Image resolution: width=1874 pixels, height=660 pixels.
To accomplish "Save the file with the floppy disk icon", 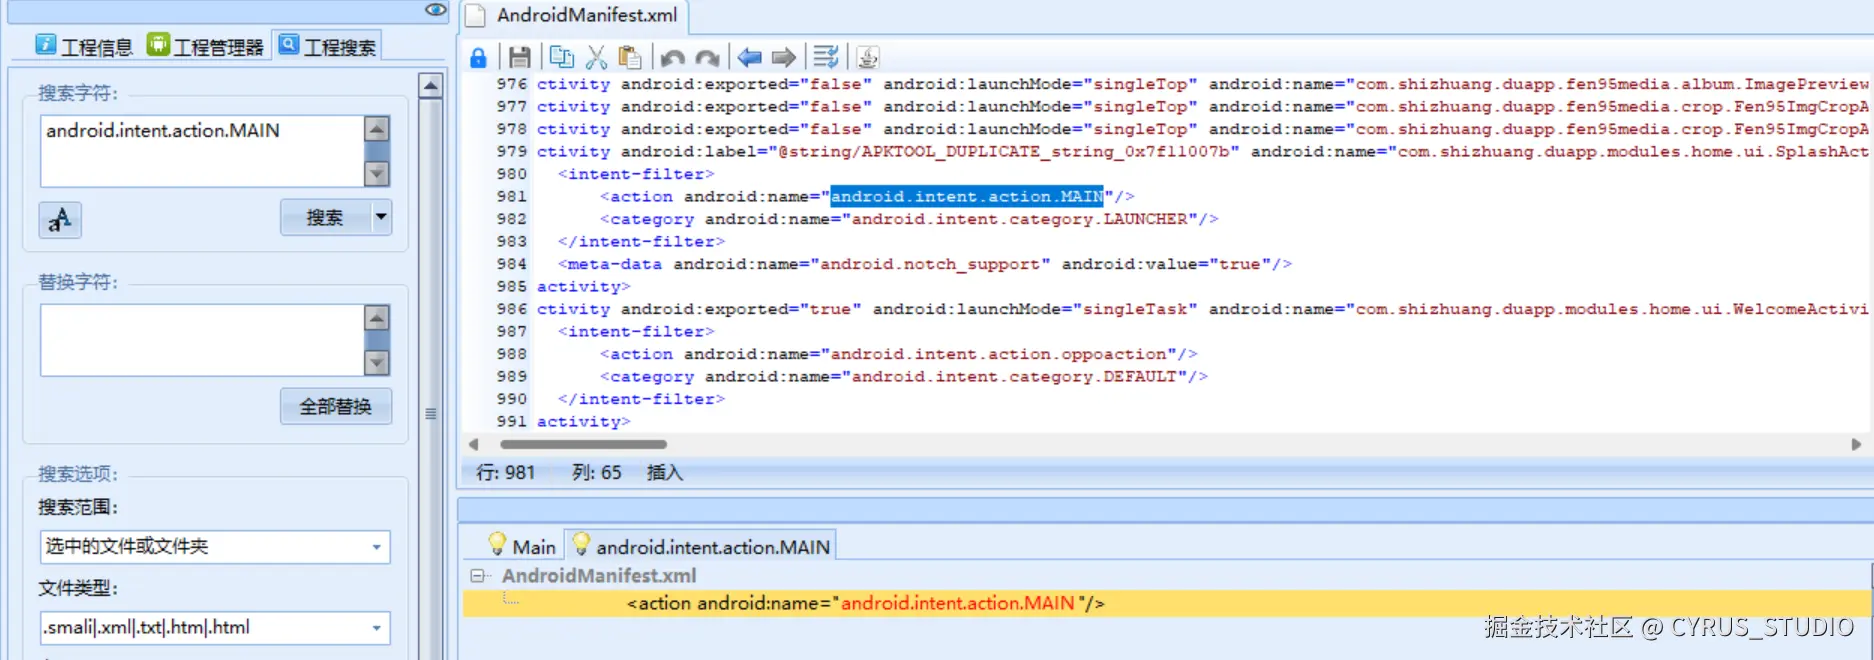I will [519, 58].
